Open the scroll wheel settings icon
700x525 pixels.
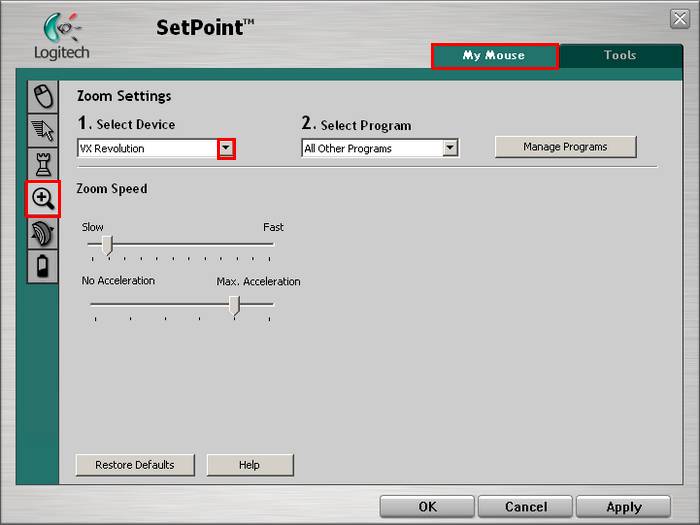[x=43, y=233]
